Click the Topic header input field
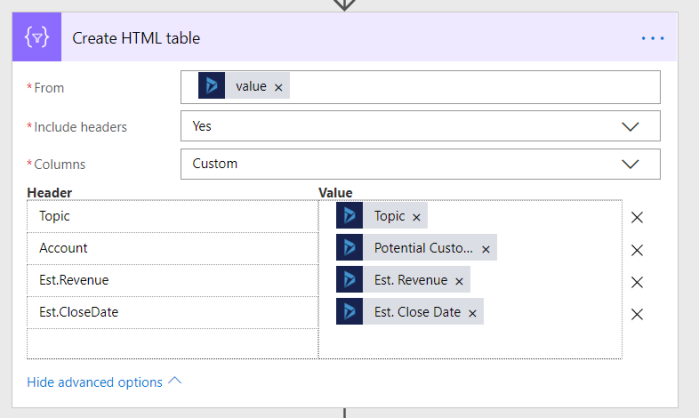The width and height of the screenshot is (699, 418). (172, 216)
